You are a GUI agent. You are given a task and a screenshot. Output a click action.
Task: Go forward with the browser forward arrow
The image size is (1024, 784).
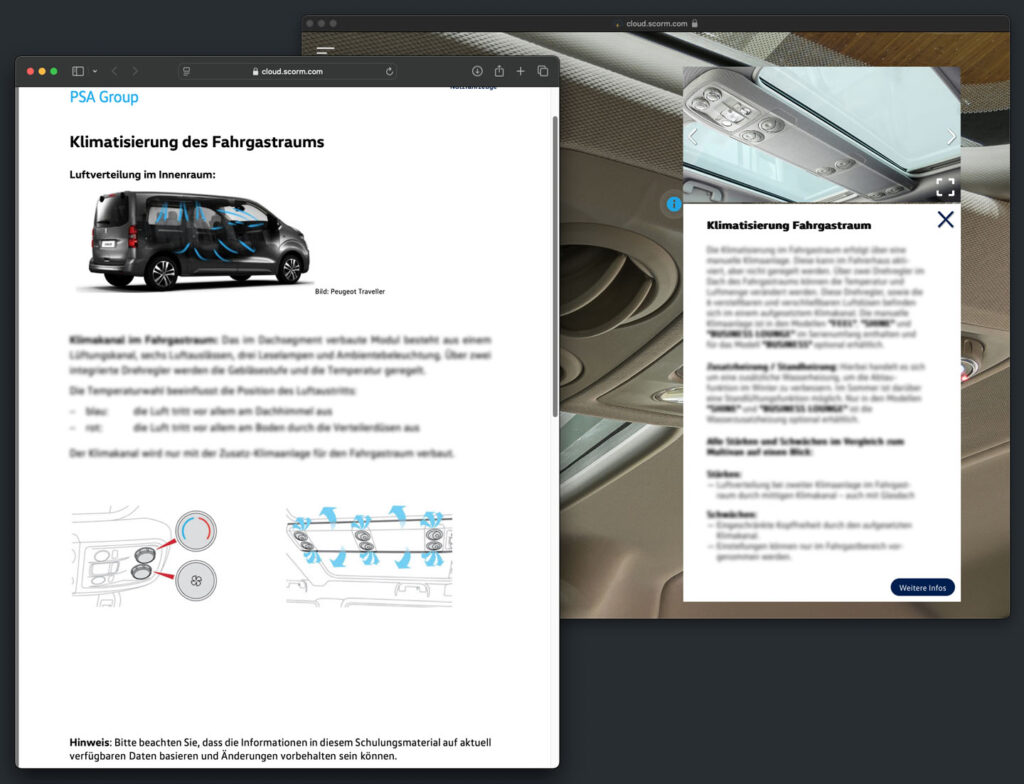[x=135, y=71]
